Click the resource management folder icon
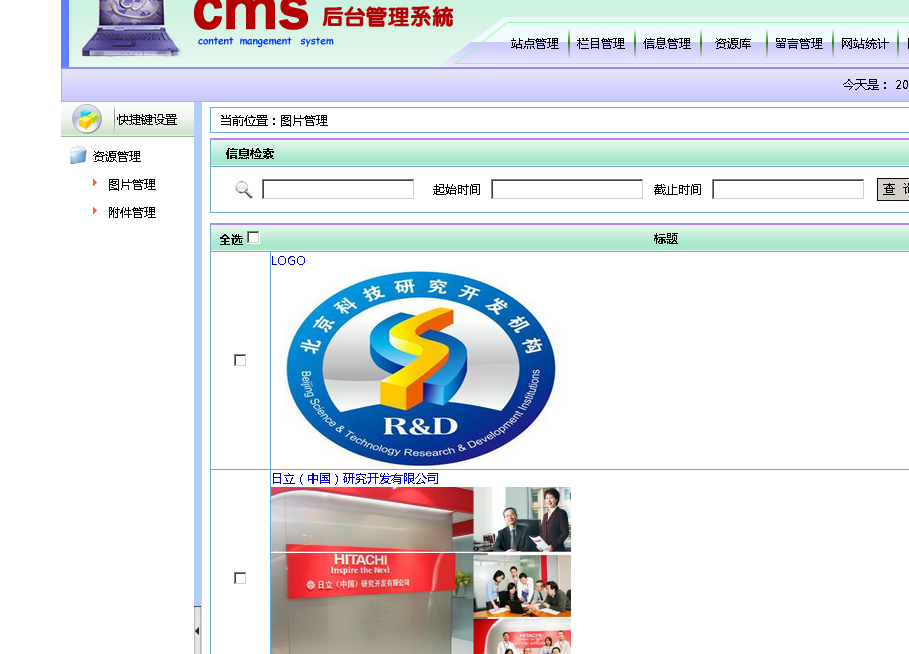This screenshot has height=654, width=909. [78, 155]
